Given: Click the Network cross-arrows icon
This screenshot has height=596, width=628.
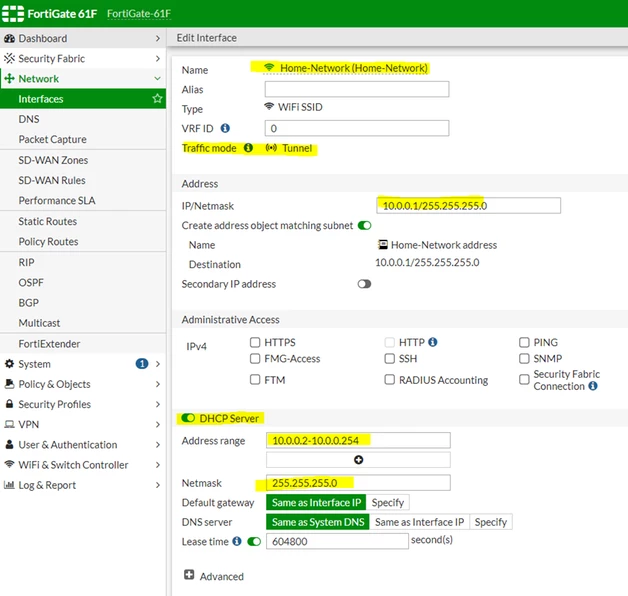Looking at the screenshot, I should click(x=9, y=79).
